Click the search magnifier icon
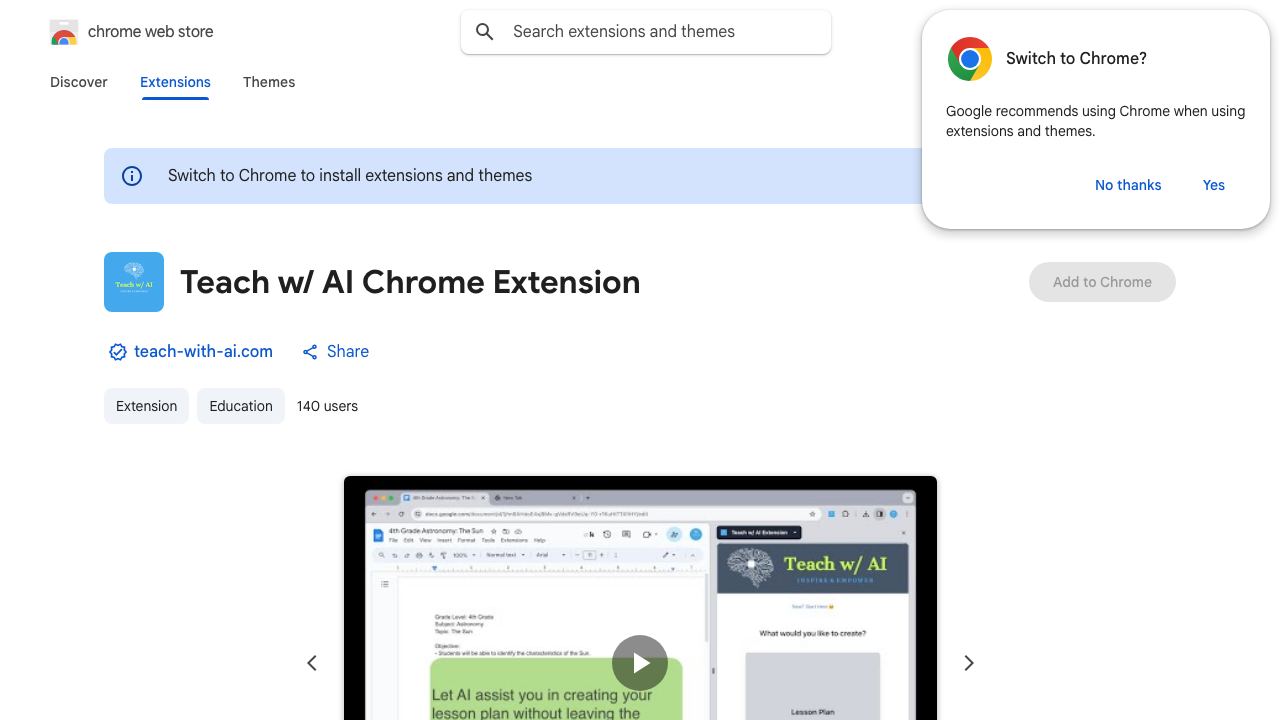This screenshot has height=720, width=1280. [x=485, y=32]
